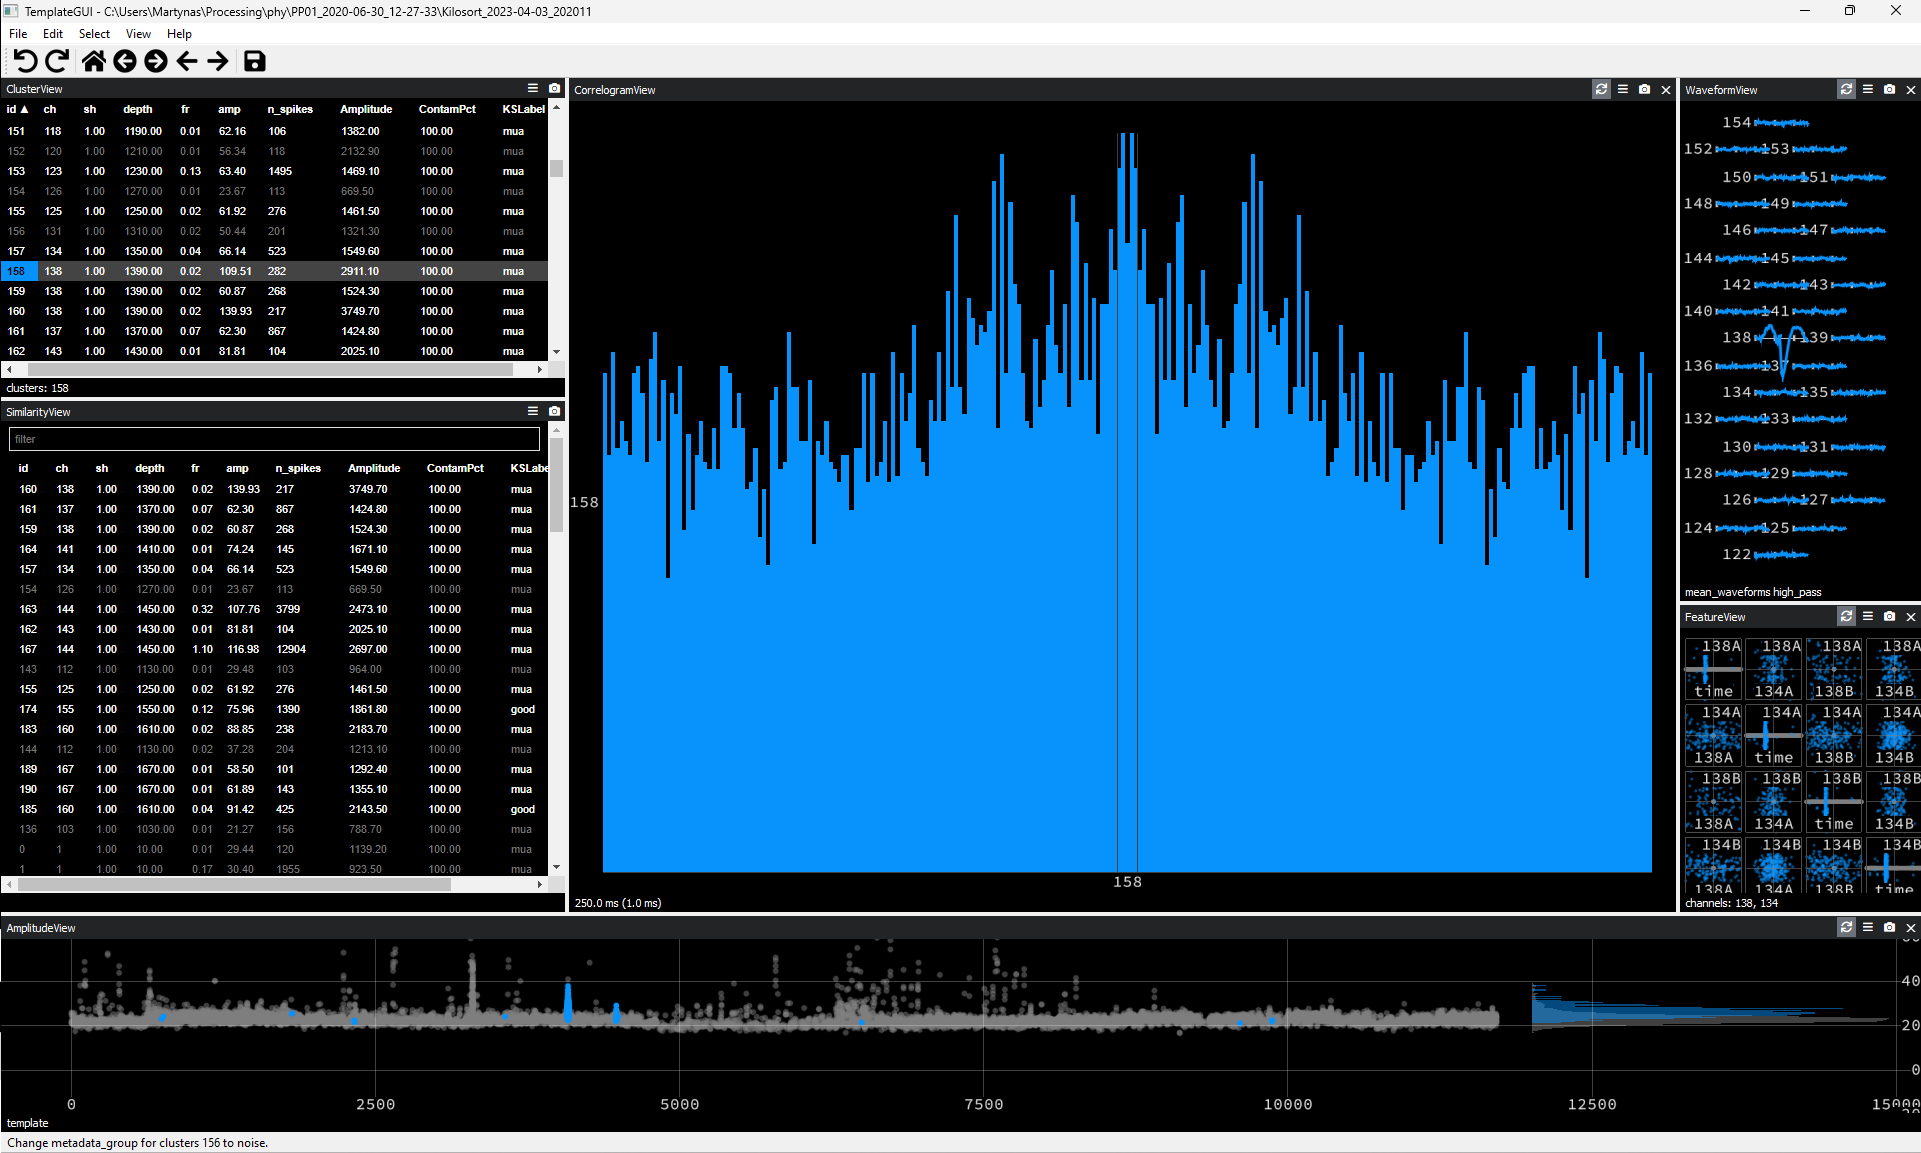
Task: Sort ClusterView by depth column
Action: (x=138, y=109)
